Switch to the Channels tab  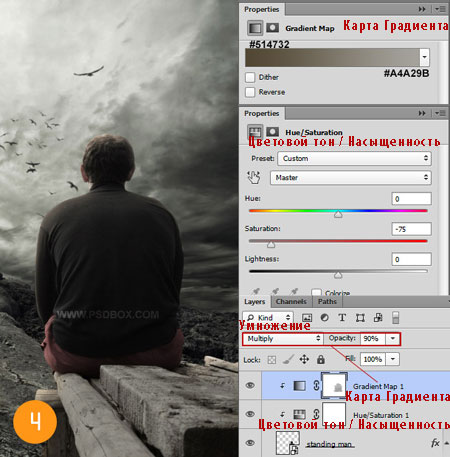tap(291, 302)
